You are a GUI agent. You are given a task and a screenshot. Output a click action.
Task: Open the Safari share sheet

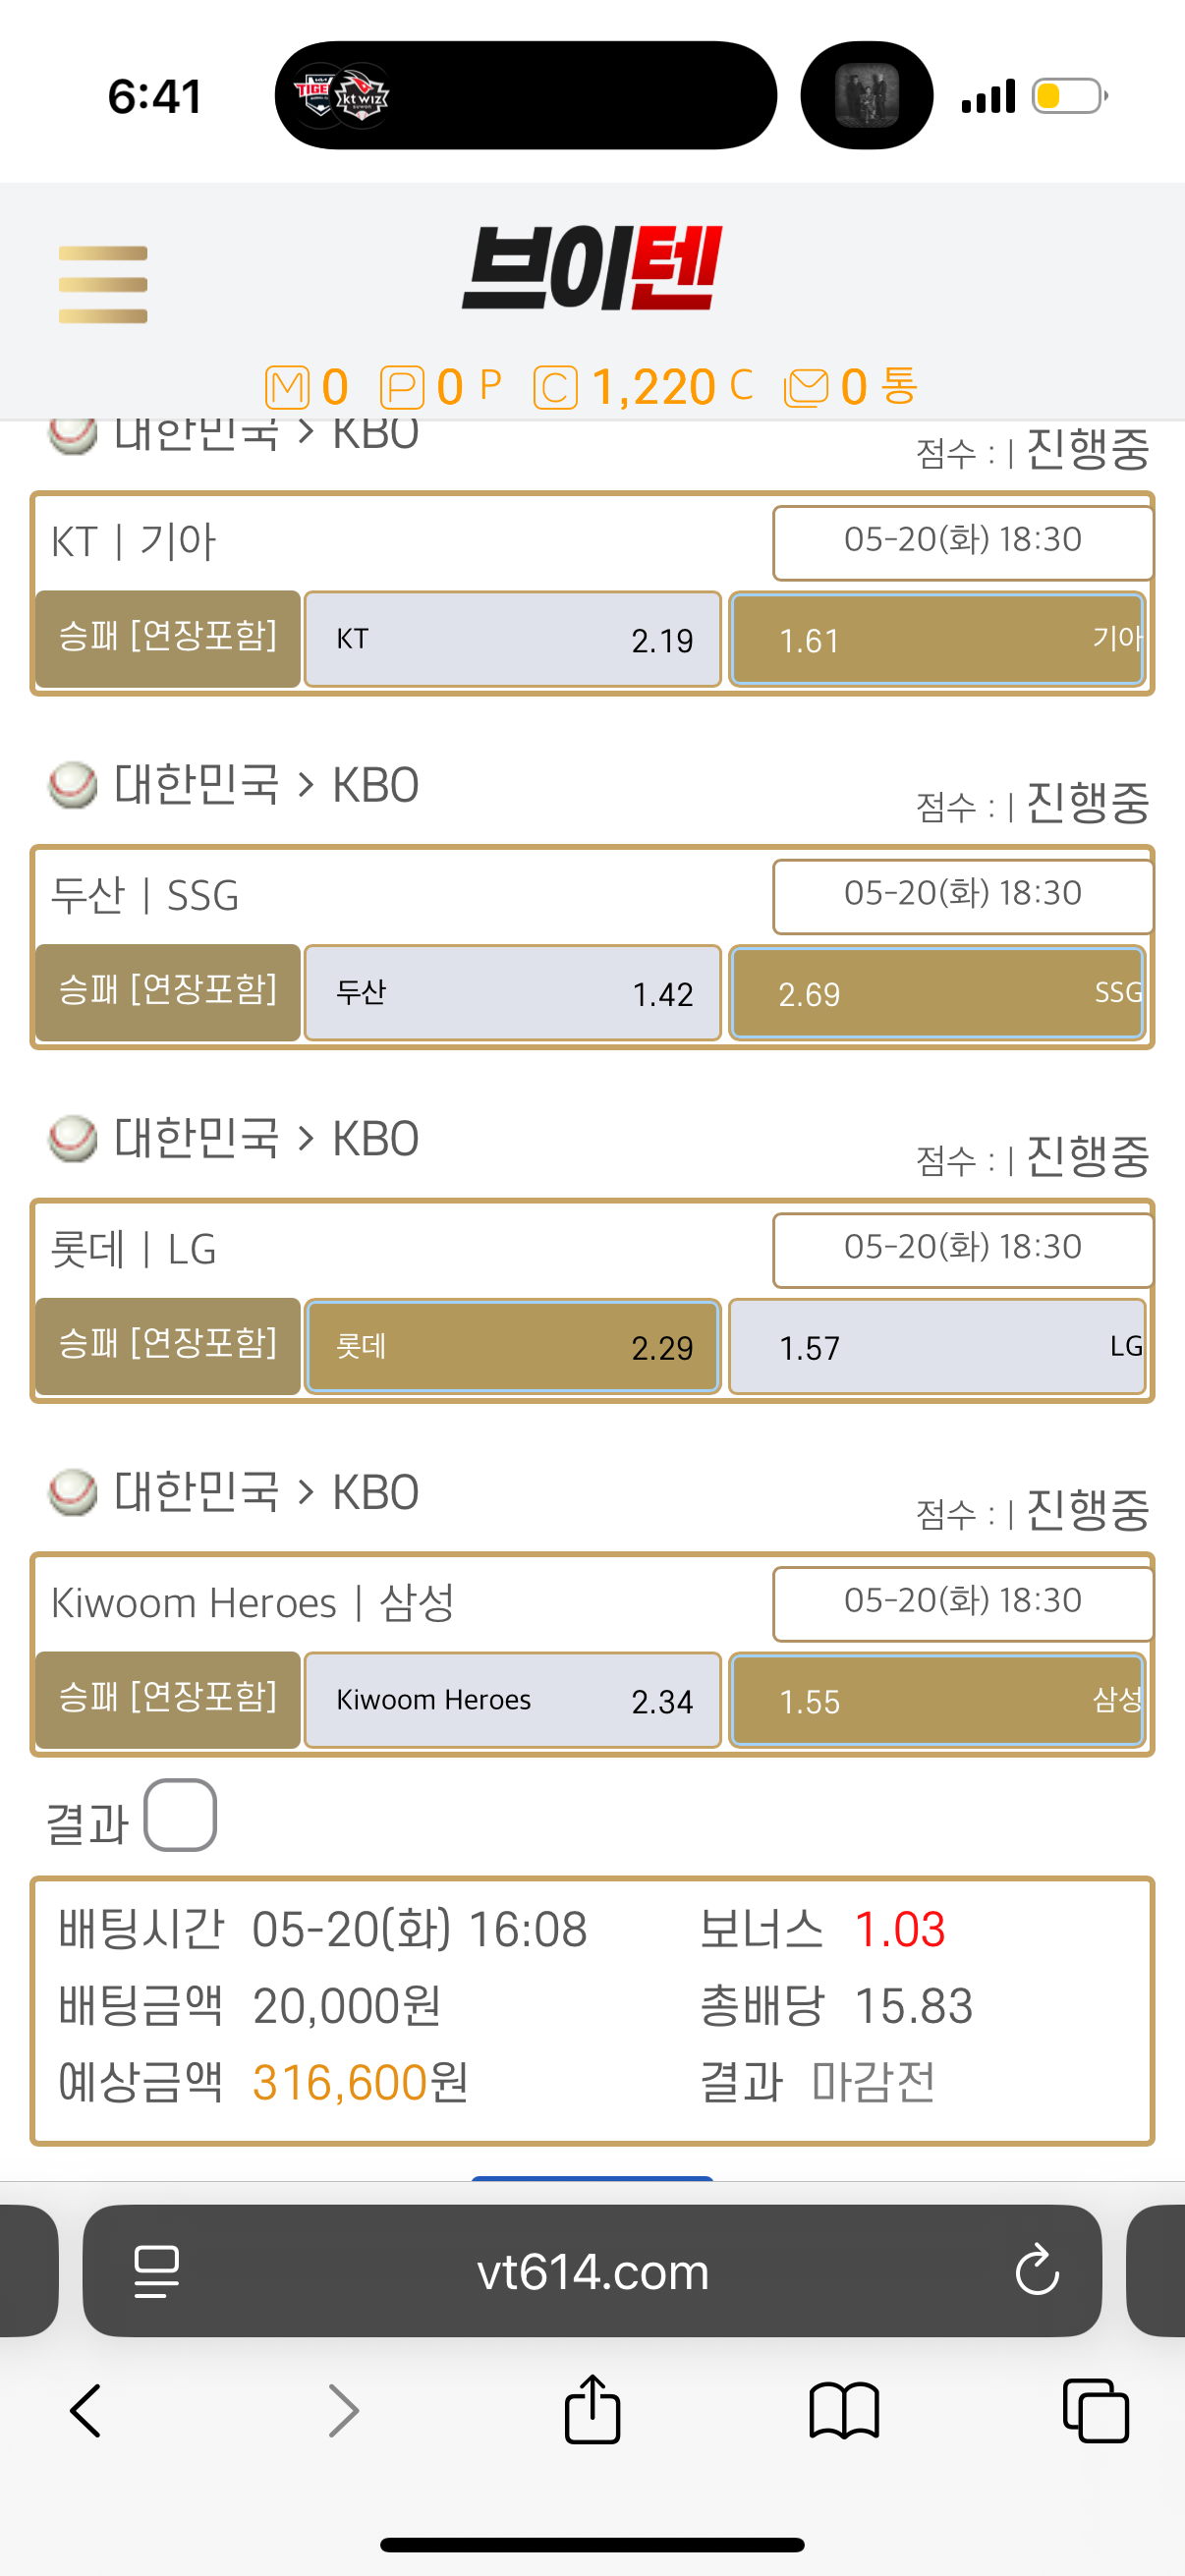[592, 2410]
